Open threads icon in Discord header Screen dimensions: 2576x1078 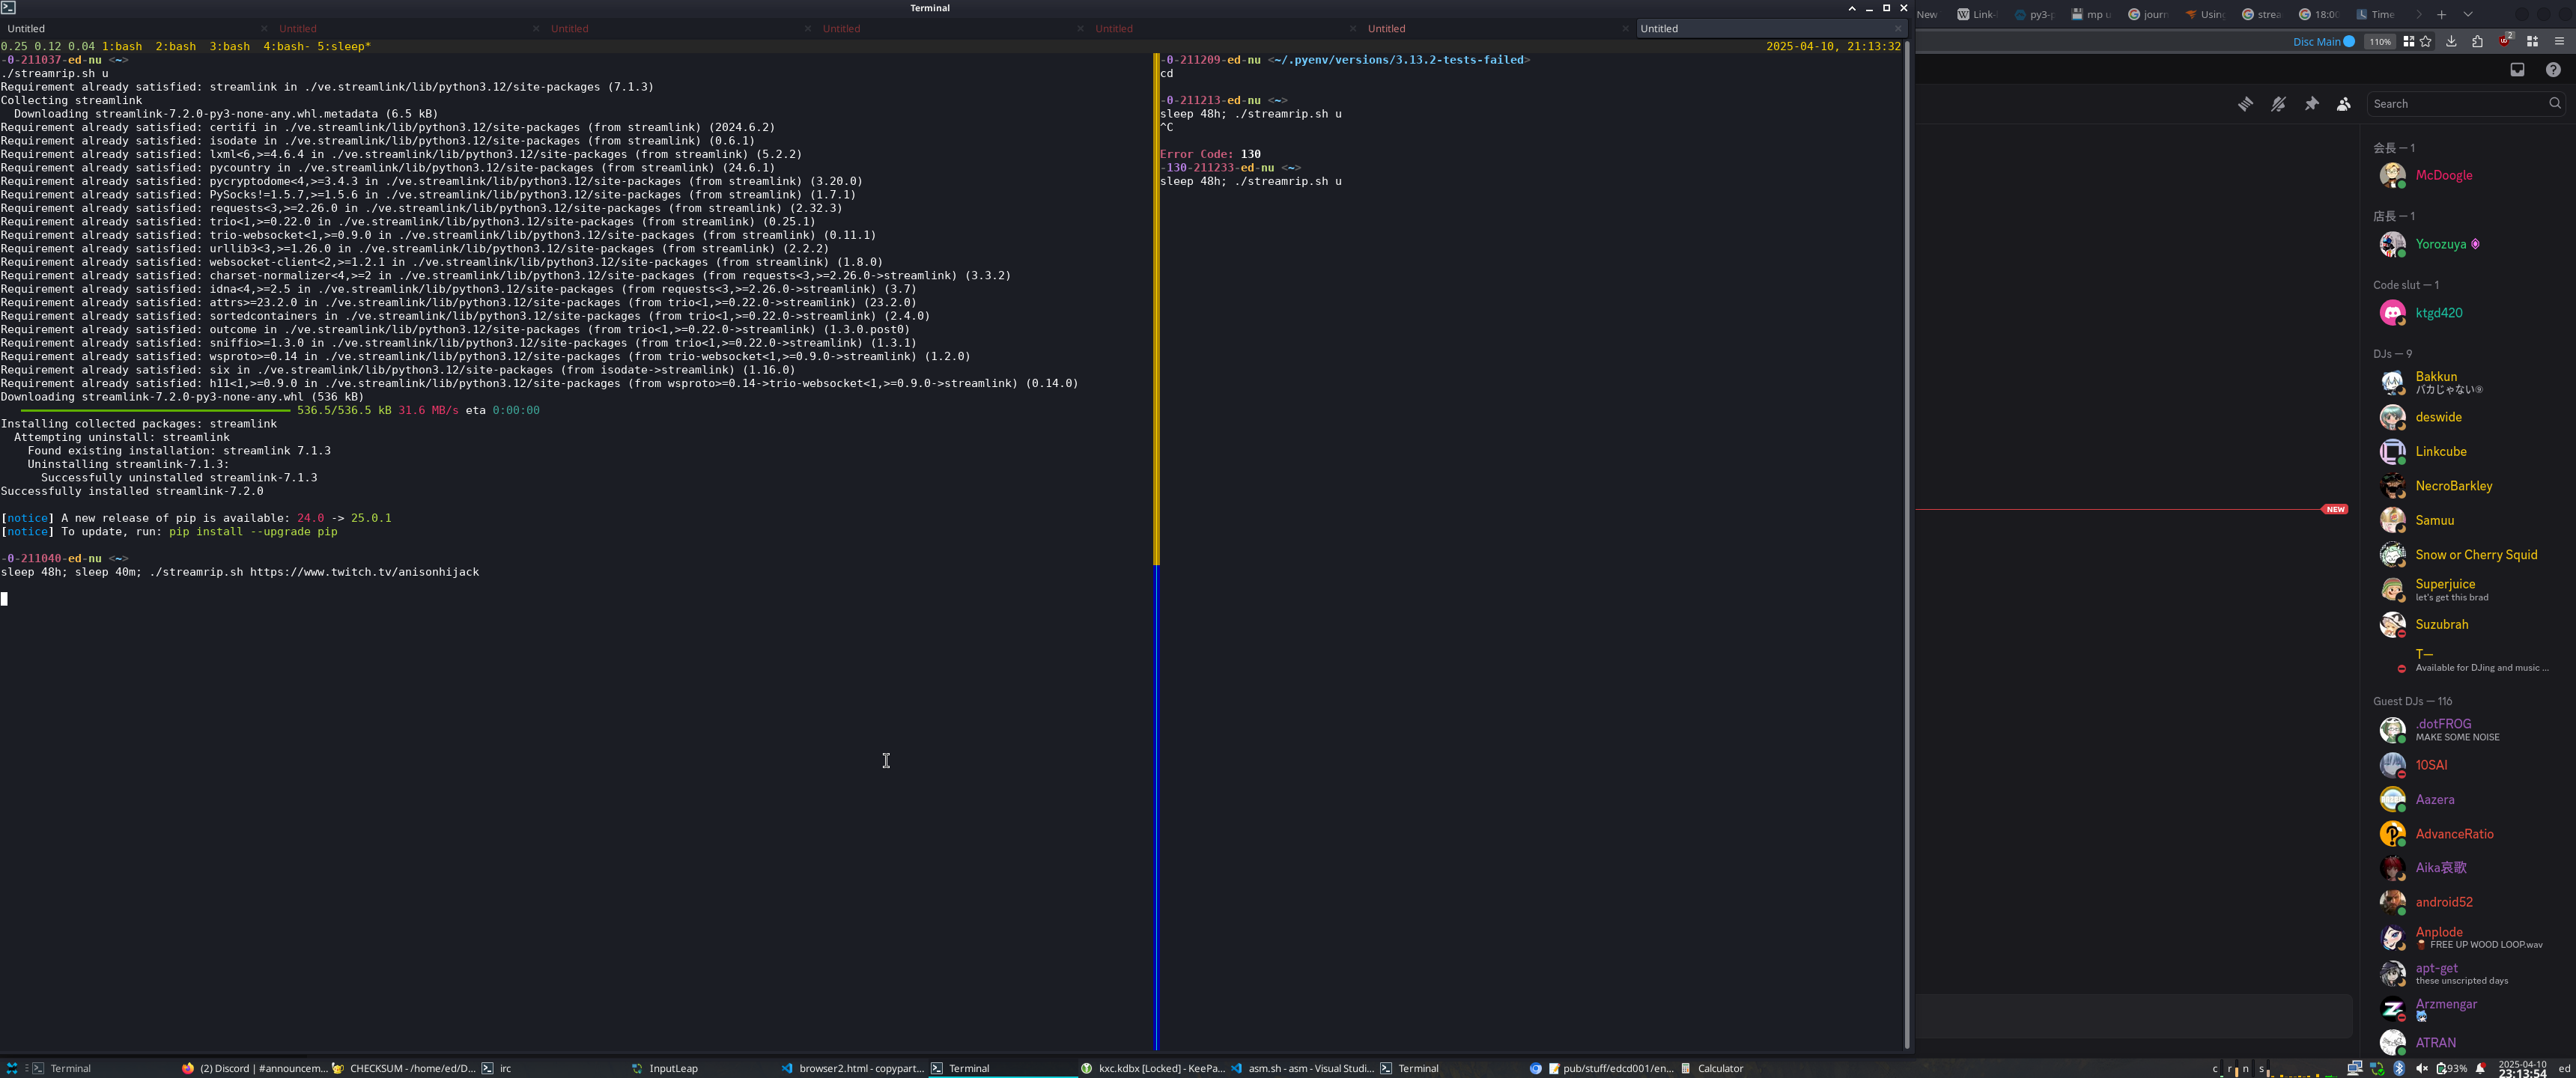[x=2245, y=104]
